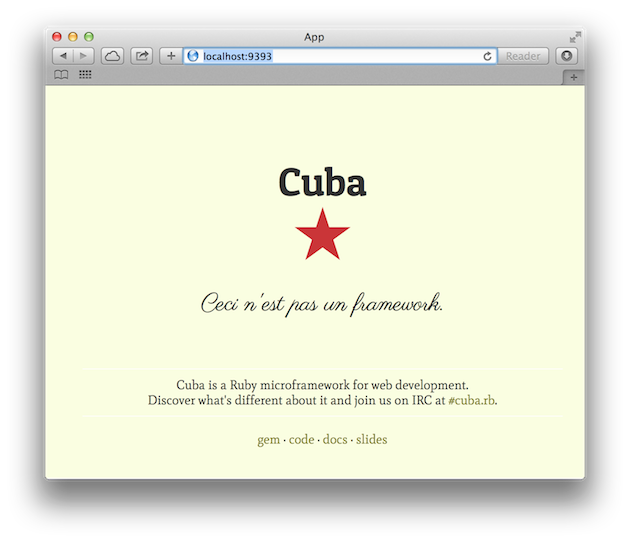Open the bookmarks book icon in the bookmarks bar
This screenshot has width=630, height=542.
[61, 75]
